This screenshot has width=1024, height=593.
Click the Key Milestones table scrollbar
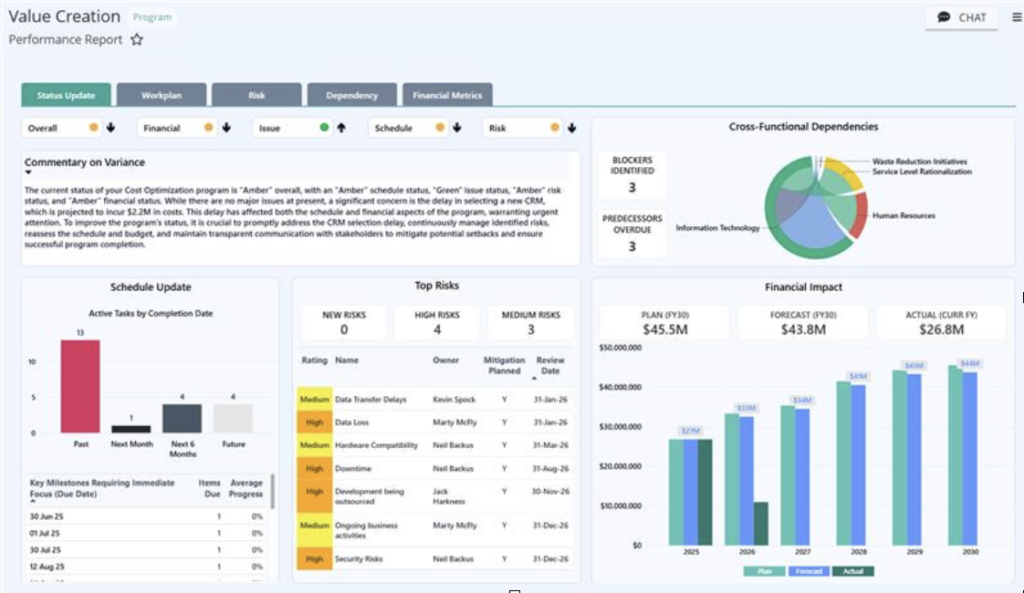coord(272,491)
